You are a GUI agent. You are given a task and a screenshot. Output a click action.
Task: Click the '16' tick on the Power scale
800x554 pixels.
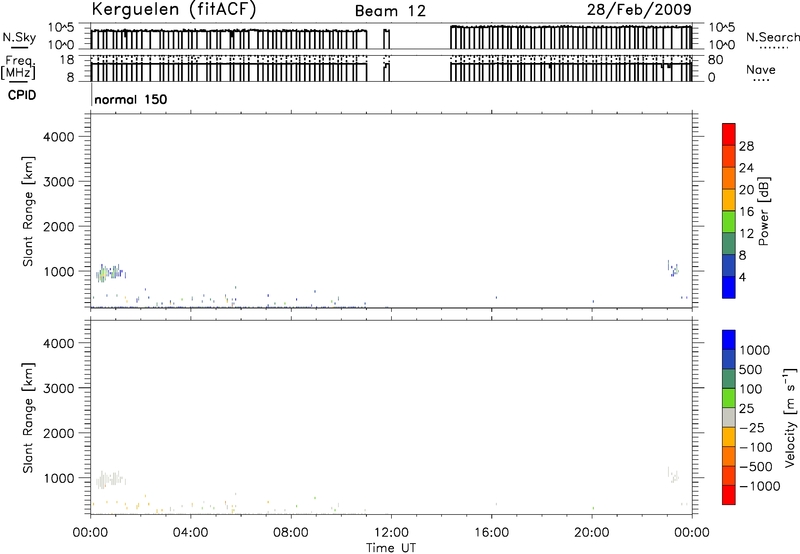pos(746,212)
